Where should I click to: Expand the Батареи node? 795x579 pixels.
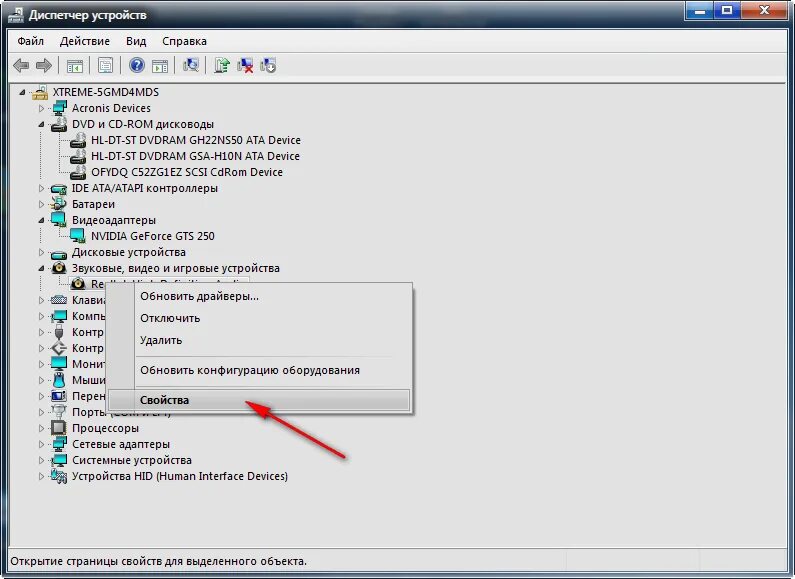tap(41, 204)
